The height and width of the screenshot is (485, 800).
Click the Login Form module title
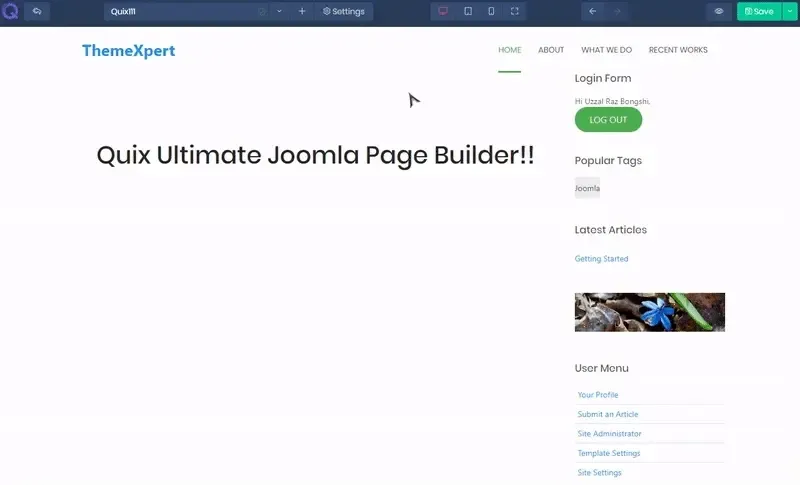tap(603, 79)
